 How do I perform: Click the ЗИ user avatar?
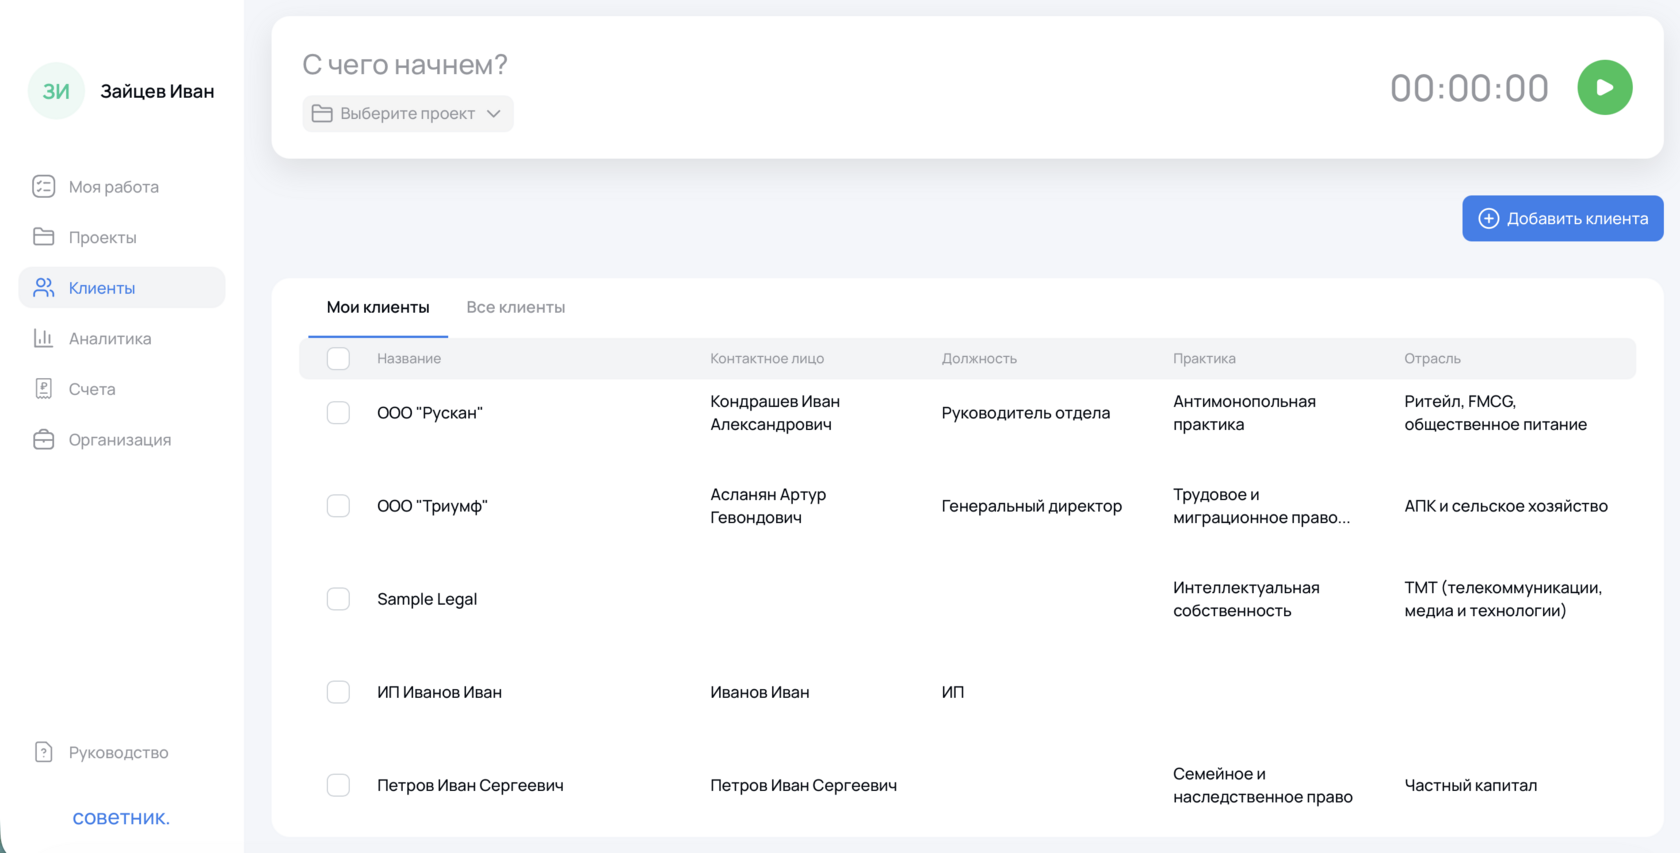point(56,91)
